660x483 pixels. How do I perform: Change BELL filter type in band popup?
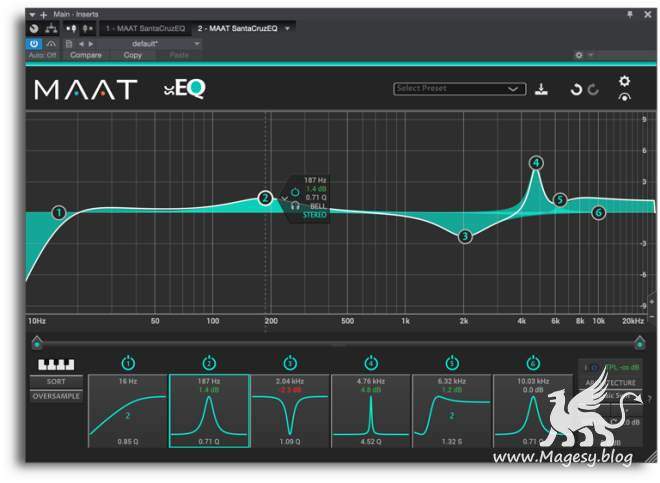pos(318,206)
